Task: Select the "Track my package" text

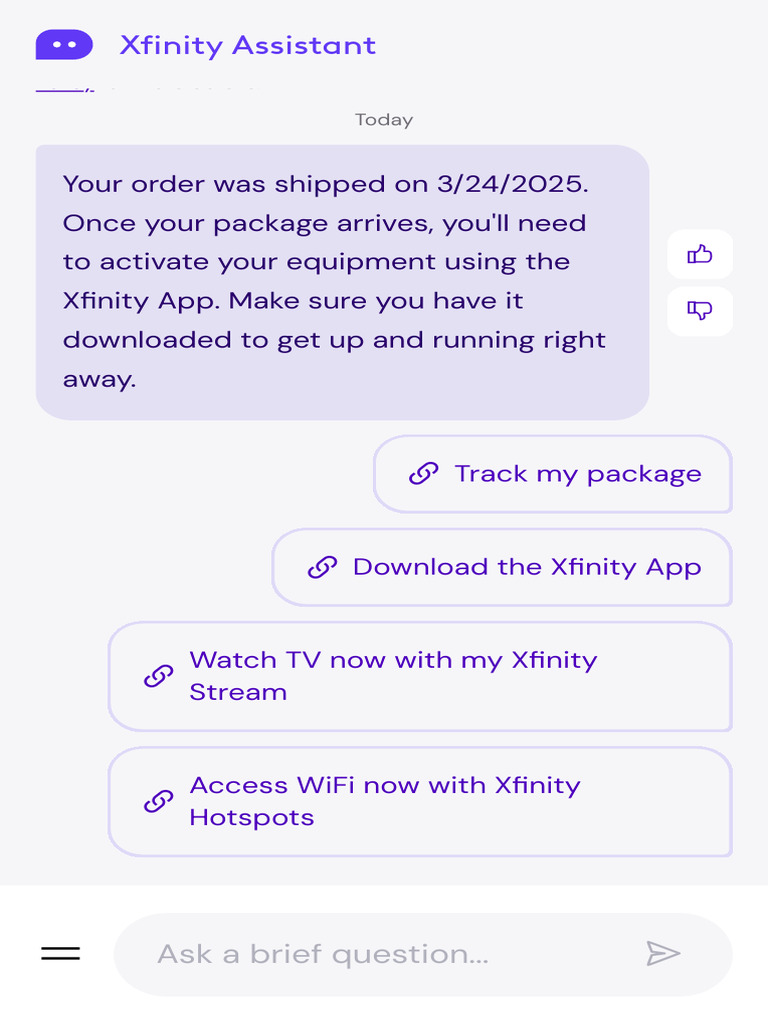Action: click(x=578, y=474)
